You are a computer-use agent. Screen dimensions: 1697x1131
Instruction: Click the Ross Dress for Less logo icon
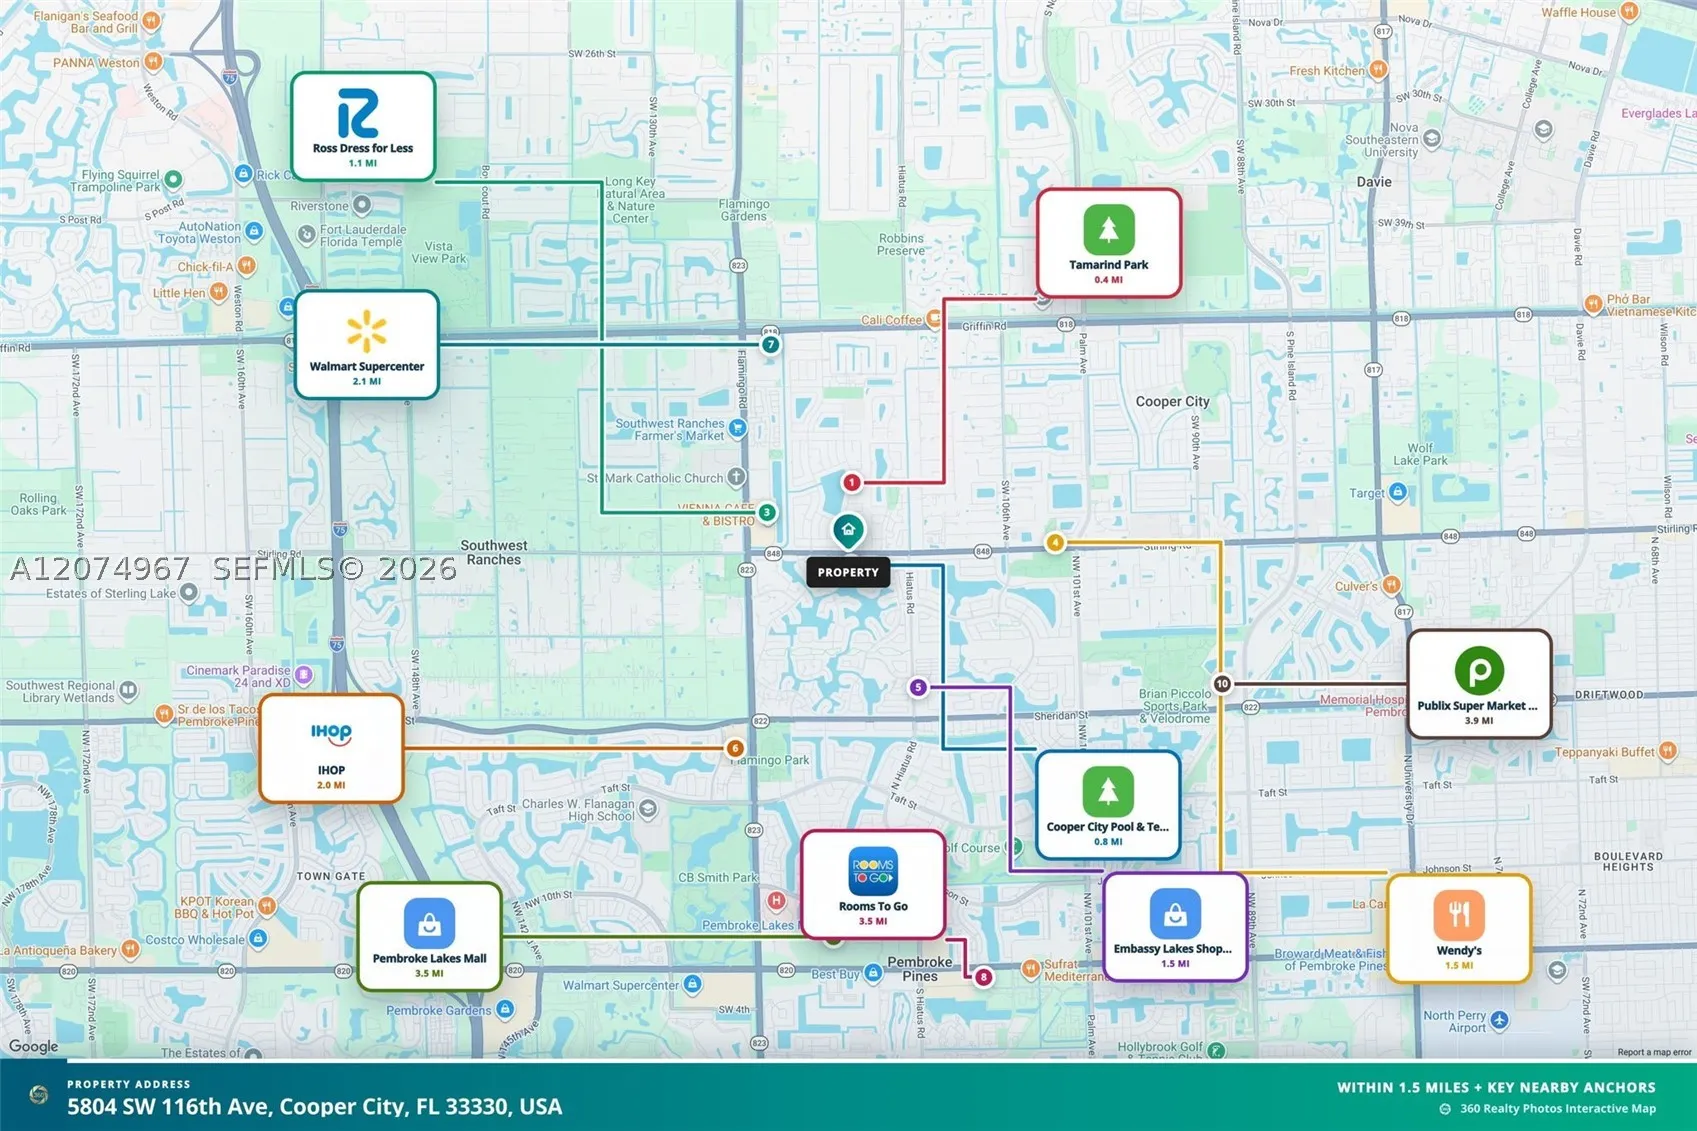click(x=358, y=113)
